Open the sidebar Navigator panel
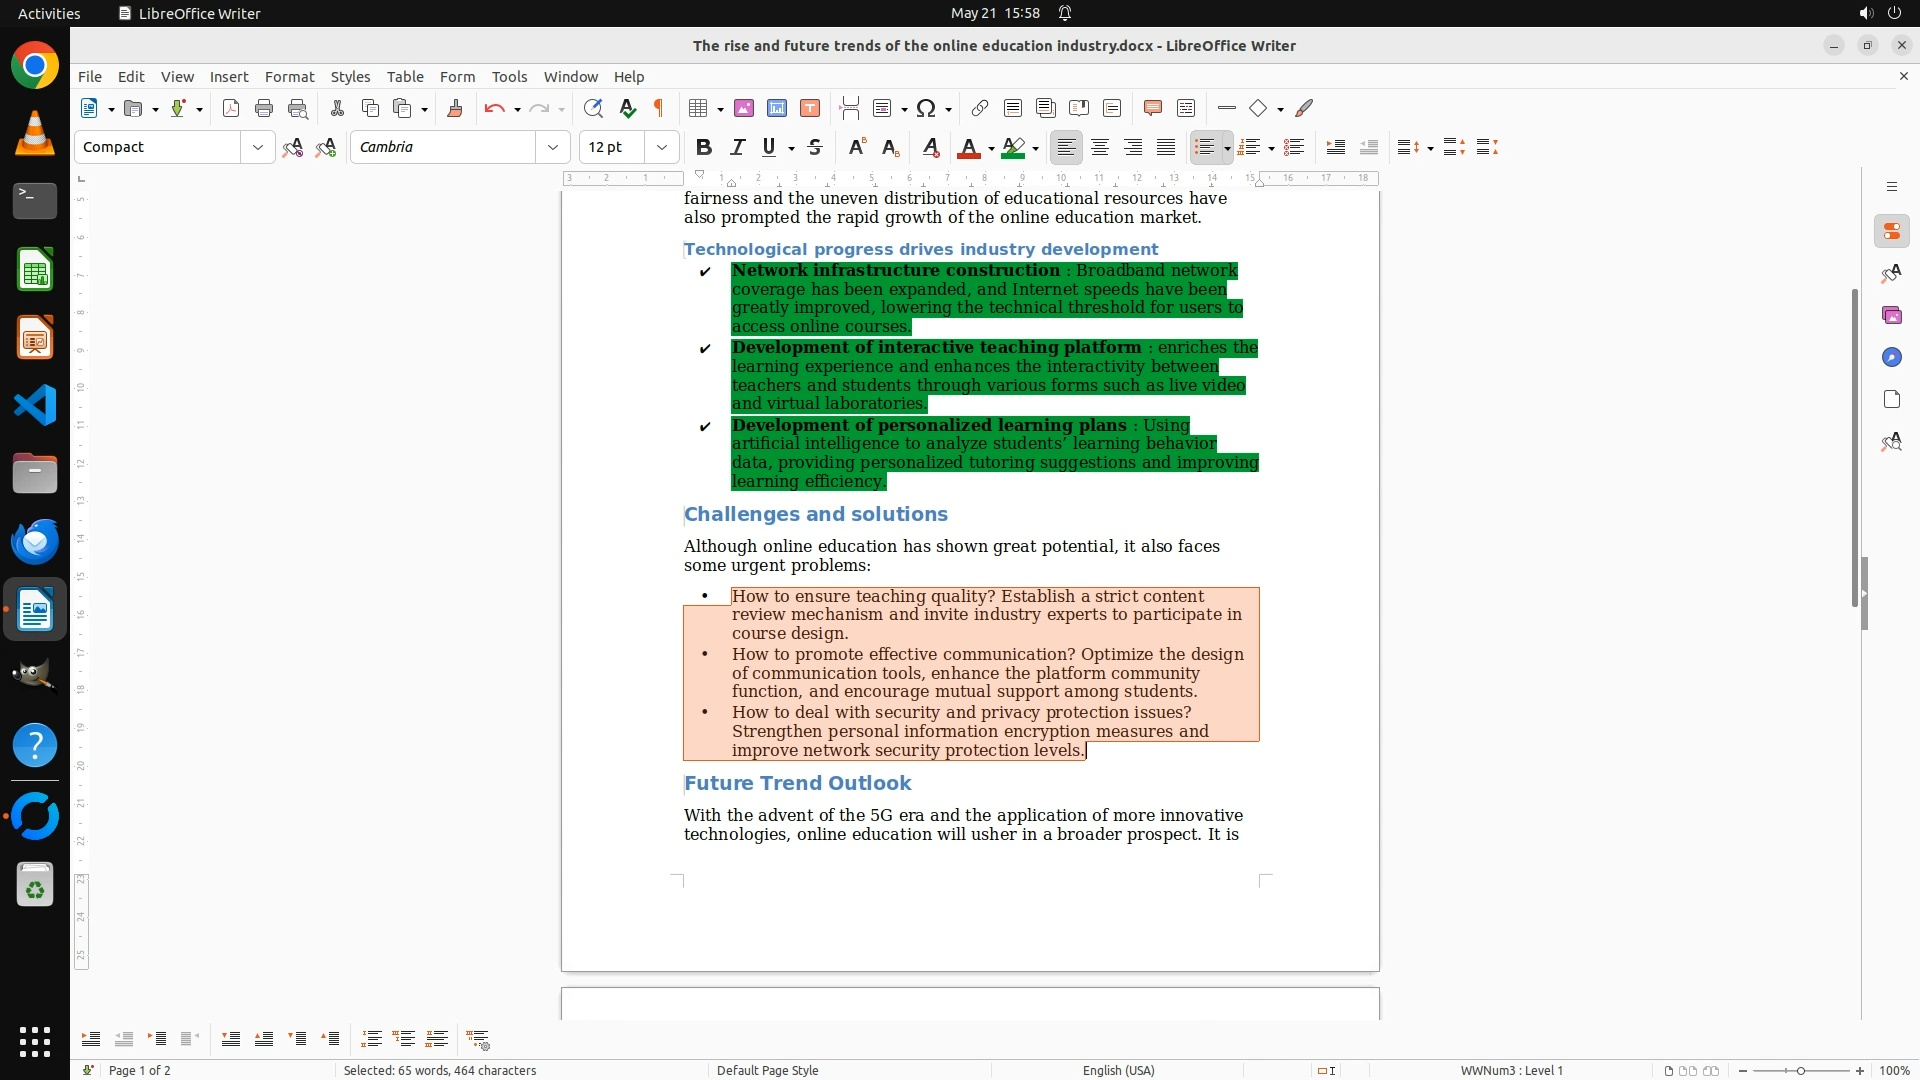Image resolution: width=1920 pixels, height=1080 pixels. pyautogui.click(x=1891, y=357)
